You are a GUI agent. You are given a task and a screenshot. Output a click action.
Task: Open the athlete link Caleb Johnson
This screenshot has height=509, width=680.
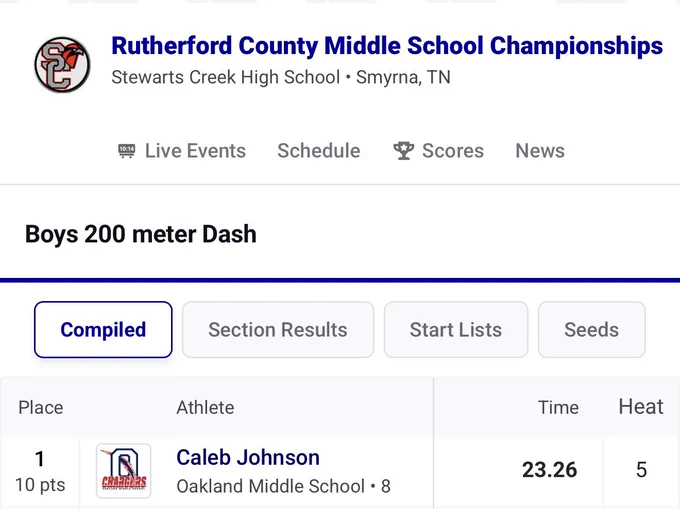(x=248, y=457)
